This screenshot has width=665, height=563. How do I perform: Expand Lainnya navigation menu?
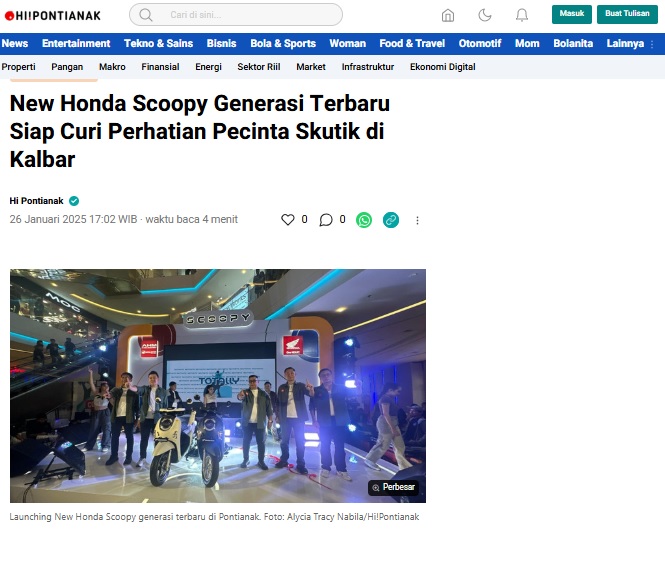629,44
